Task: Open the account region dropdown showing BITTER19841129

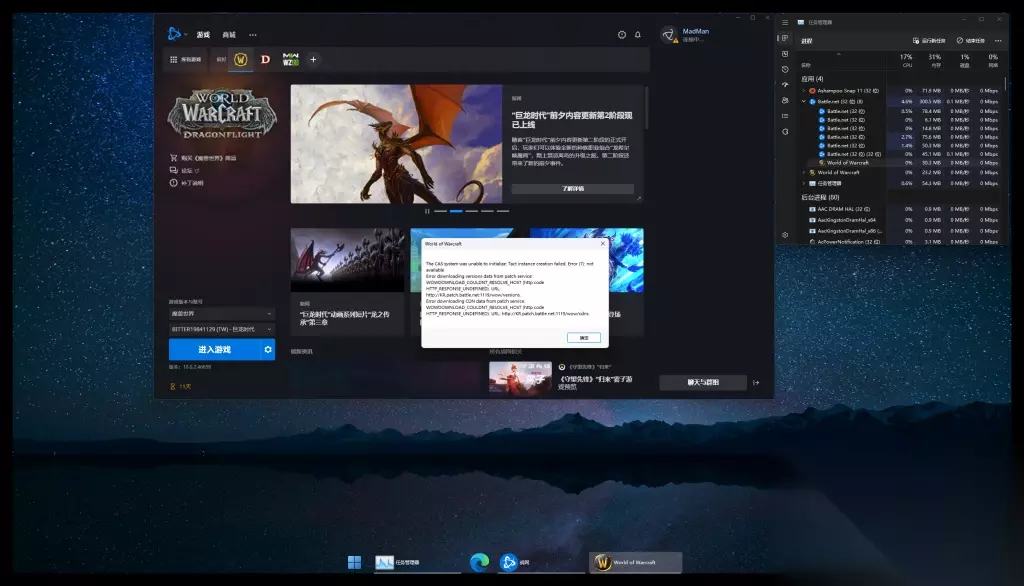Action: [221, 328]
